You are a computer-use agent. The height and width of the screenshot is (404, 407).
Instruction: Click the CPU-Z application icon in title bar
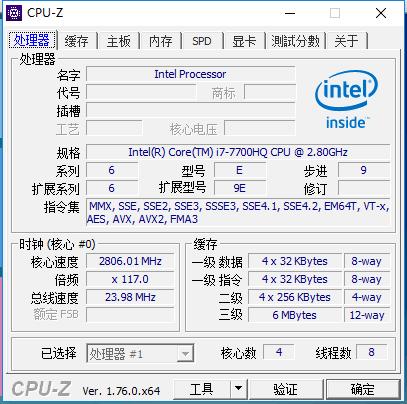point(14,13)
